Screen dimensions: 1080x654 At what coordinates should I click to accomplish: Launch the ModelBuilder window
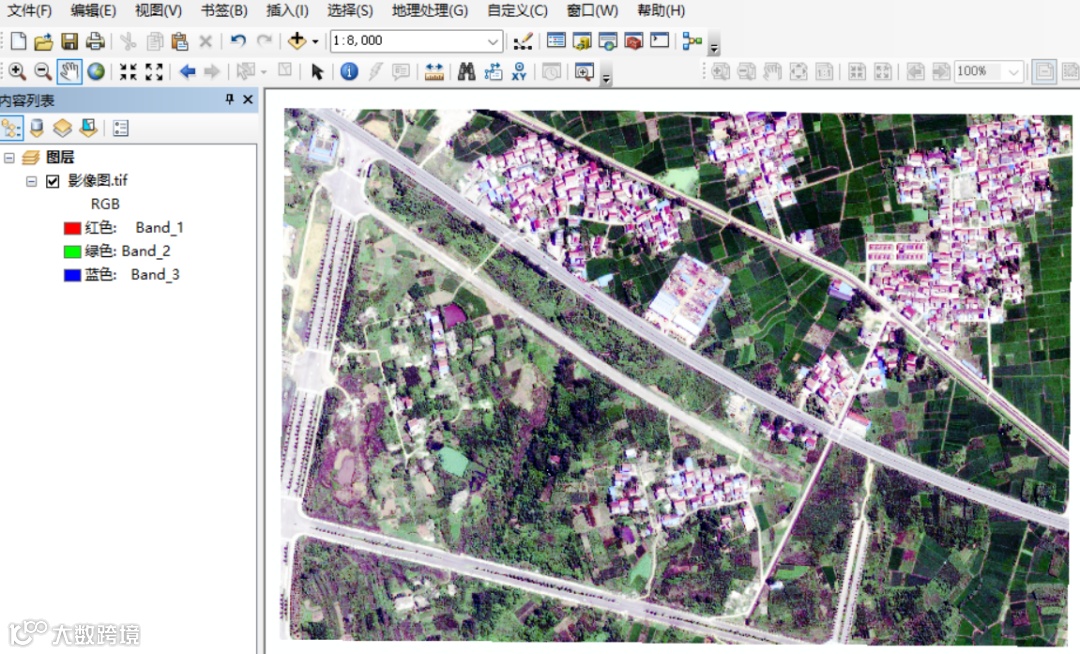point(691,41)
